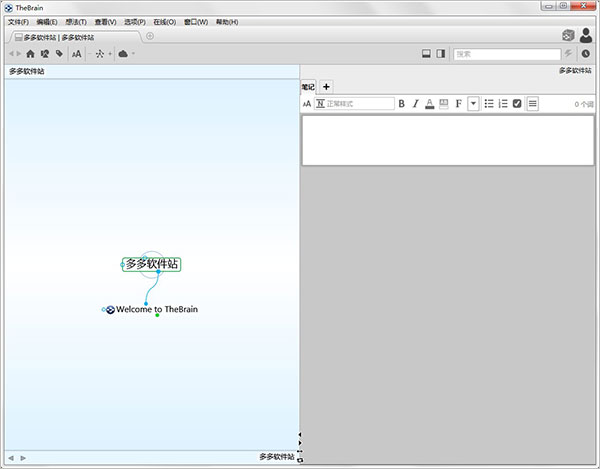The width and height of the screenshot is (600, 469).
Task: Click the lightning bolt icon beside search
Action: (568, 54)
